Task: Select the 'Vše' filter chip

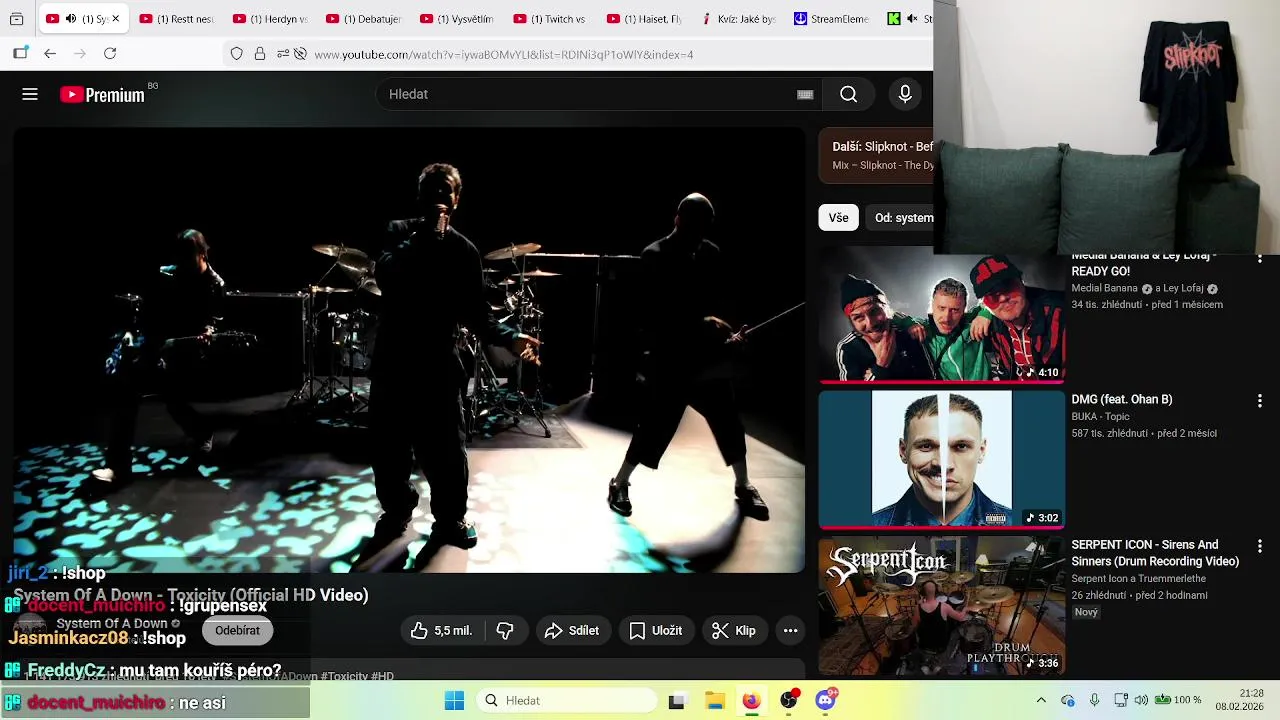Action: pos(838,217)
